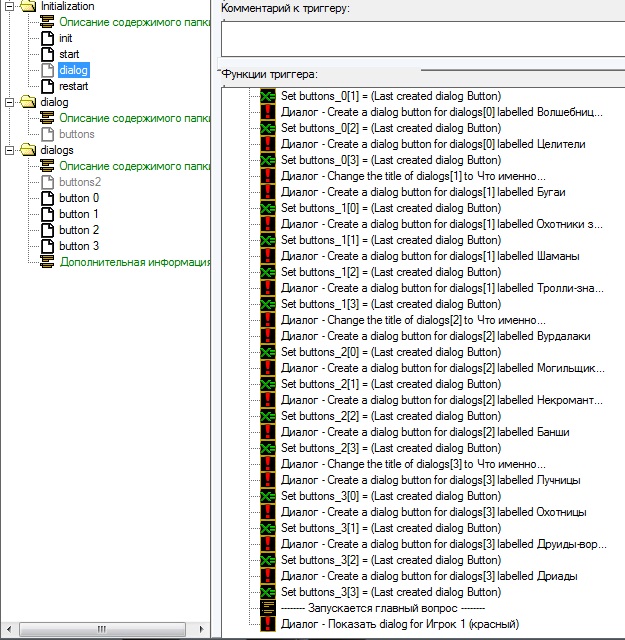This screenshot has width=625, height=640.
Task: Select the Дополнительная информация comment
Action: tap(135, 262)
